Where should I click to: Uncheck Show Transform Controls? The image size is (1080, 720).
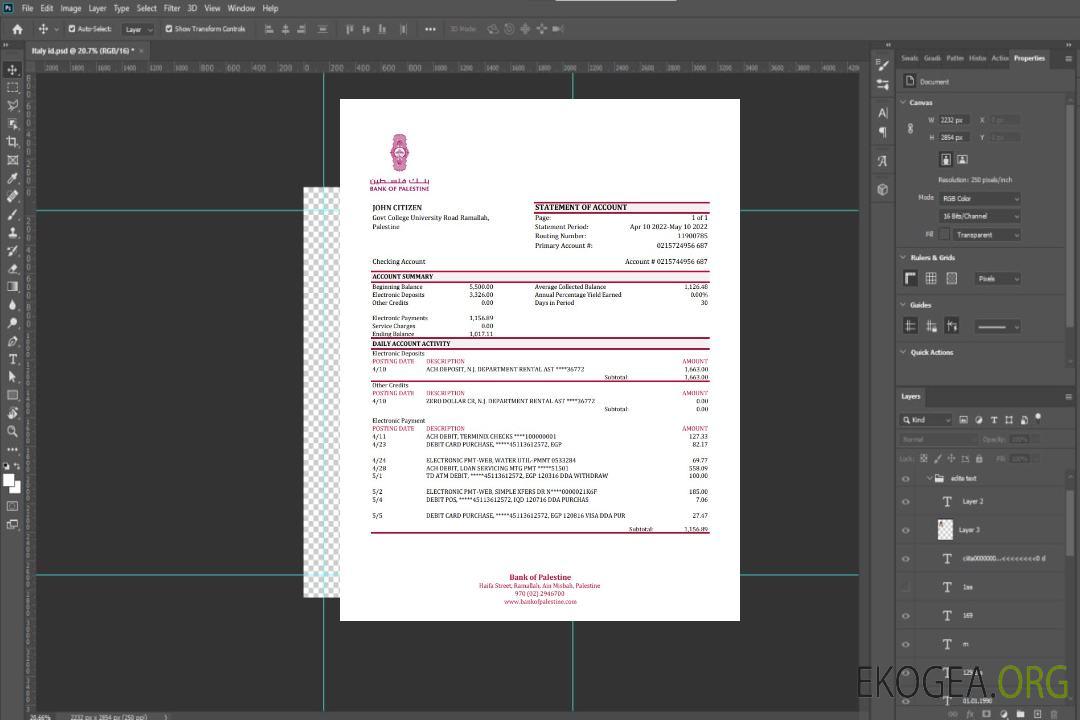point(169,29)
